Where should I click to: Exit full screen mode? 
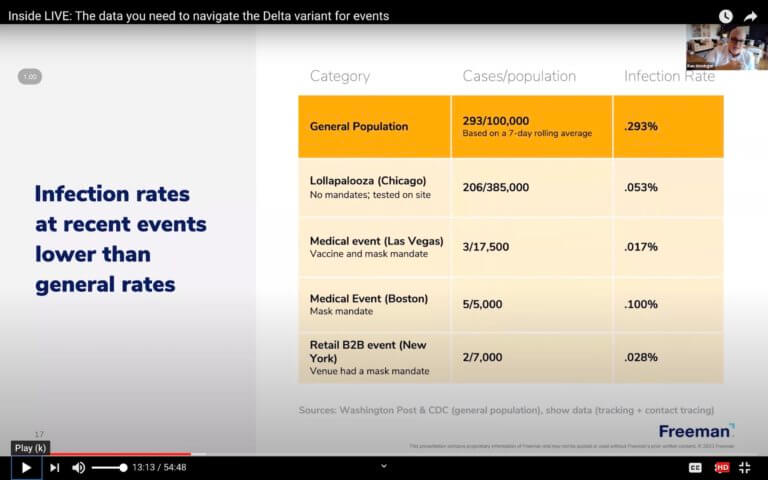coord(744,468)
